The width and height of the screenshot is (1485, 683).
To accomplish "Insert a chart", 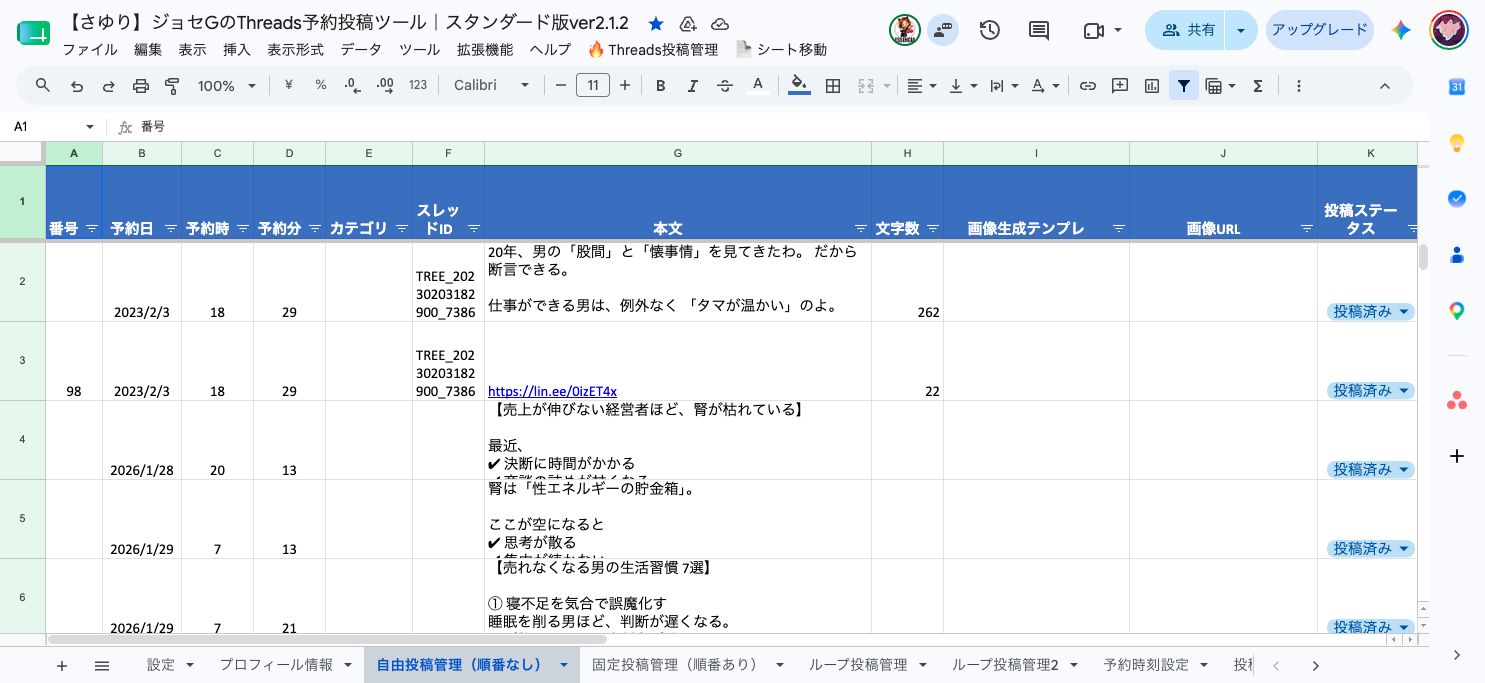I will tap(1152, 86).
